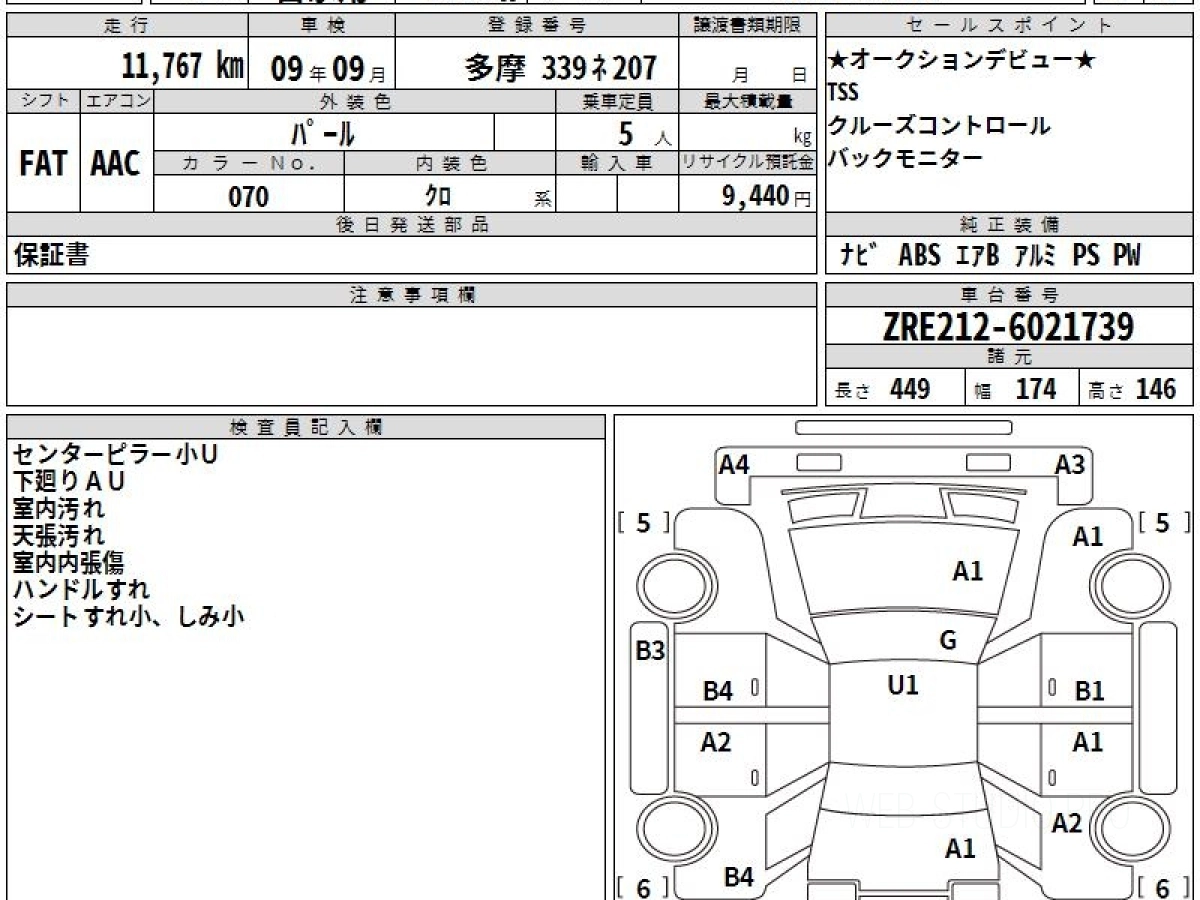The width and height of the screenshot is (1200, 900).
Task: Select the G mark on windshield
Action: [948, 641]
